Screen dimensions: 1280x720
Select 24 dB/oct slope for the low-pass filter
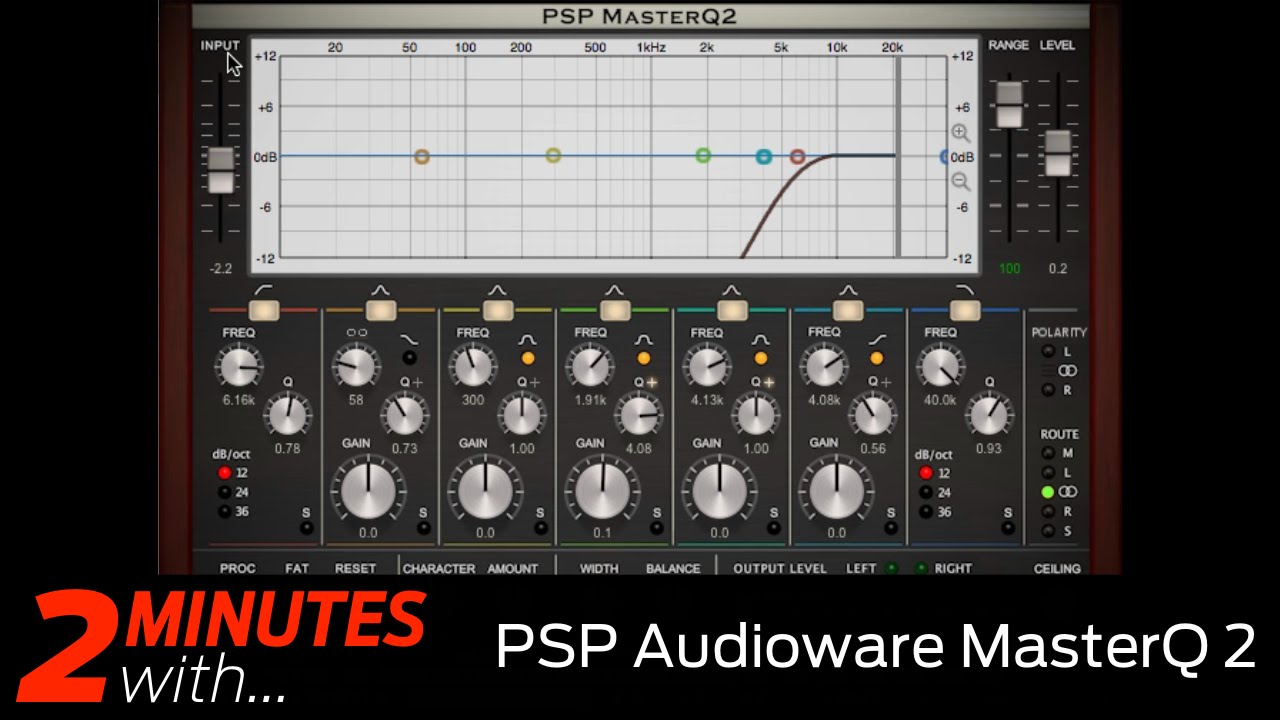(x=926, y=492)
